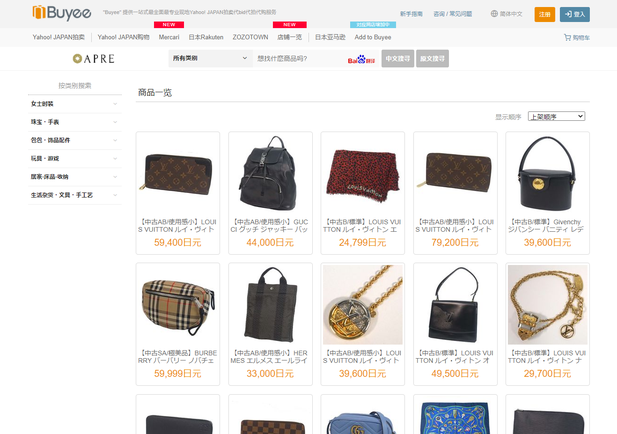Go to 店铺一览 tab
Viewport: 617px width, 434px height.
pyautogui.click(x=289, y=37)
